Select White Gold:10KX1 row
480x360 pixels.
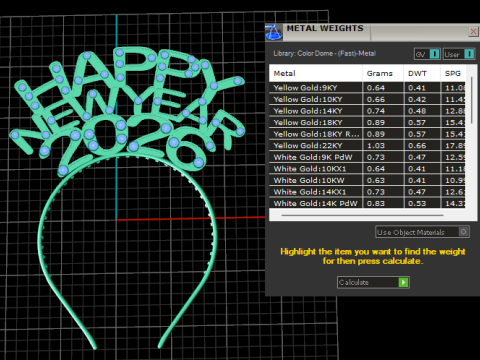coord(367,169)
